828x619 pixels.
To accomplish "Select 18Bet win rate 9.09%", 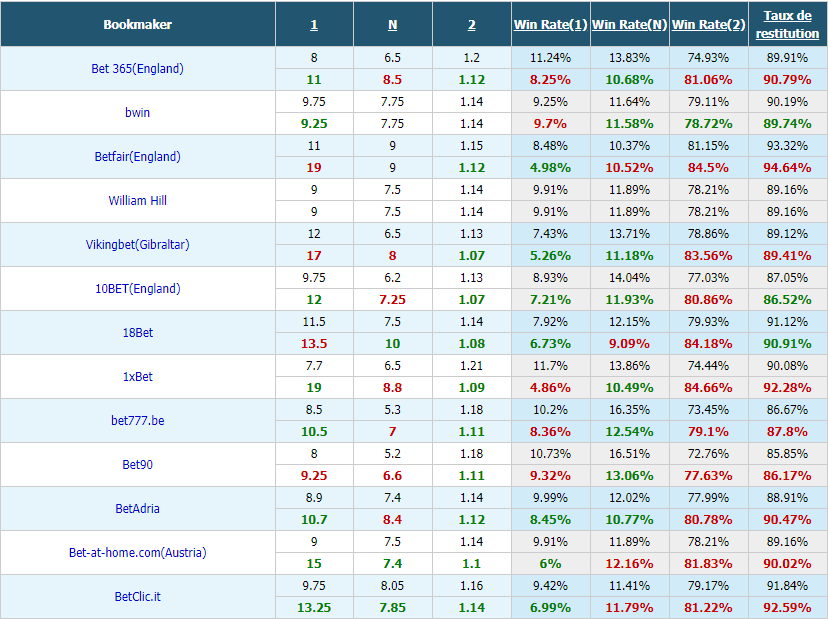I will (x=629, y=344).
